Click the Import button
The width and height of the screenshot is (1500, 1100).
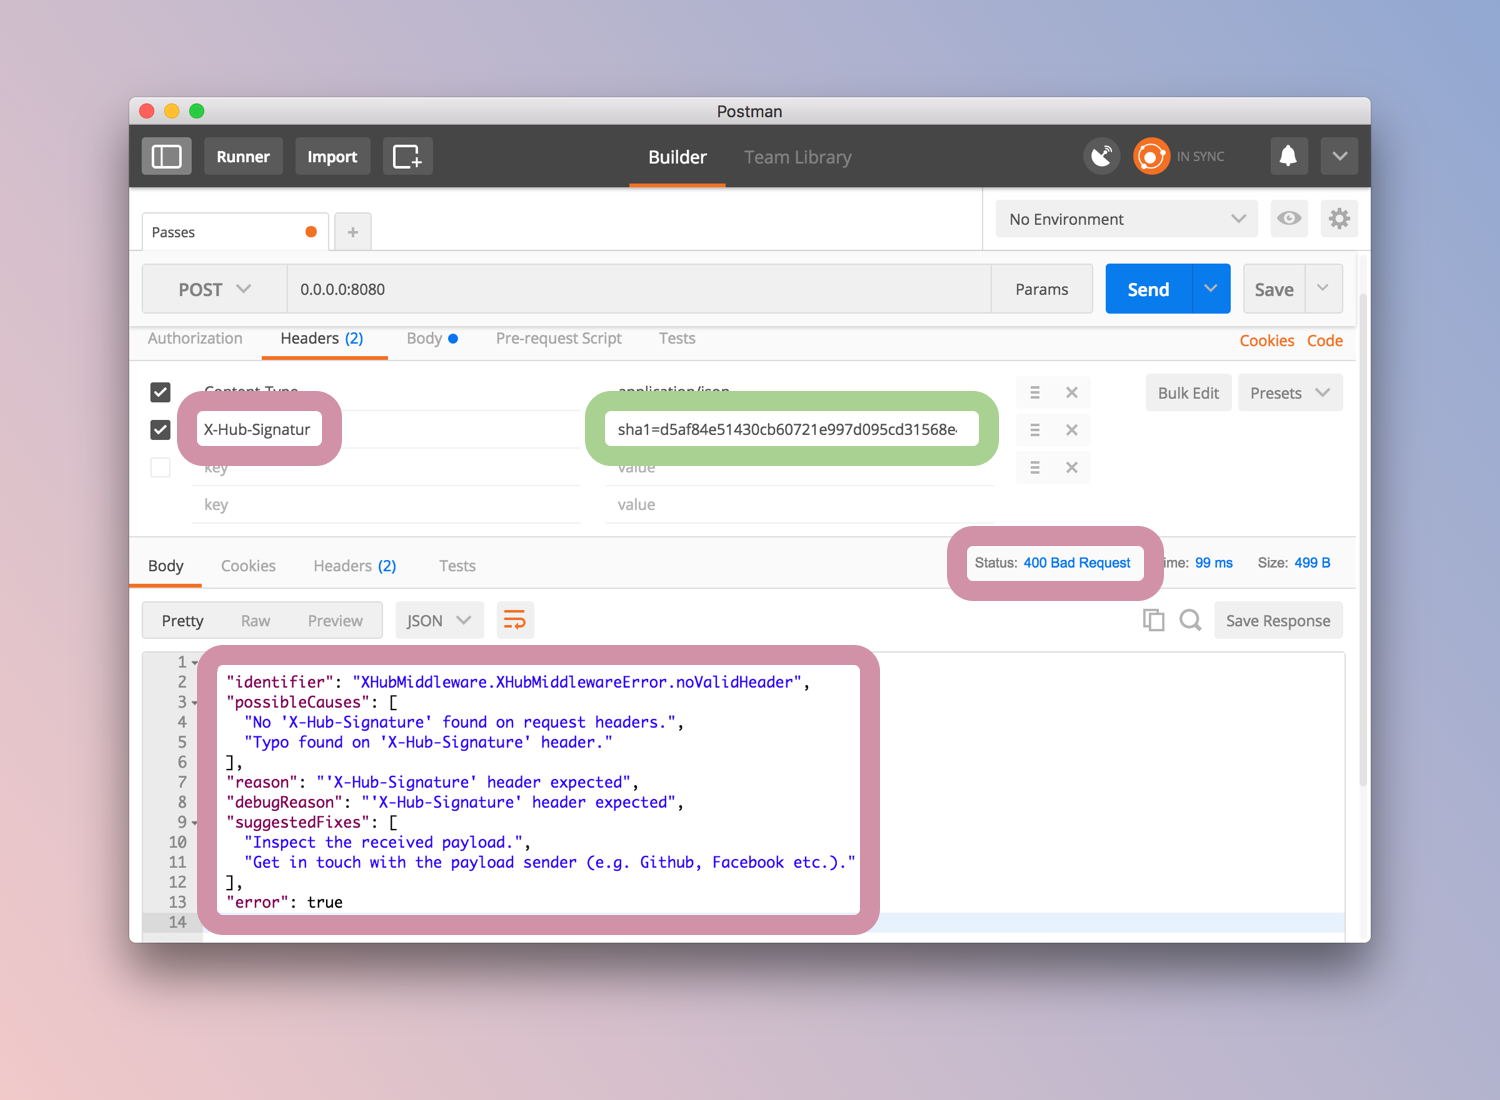(332, 156)
